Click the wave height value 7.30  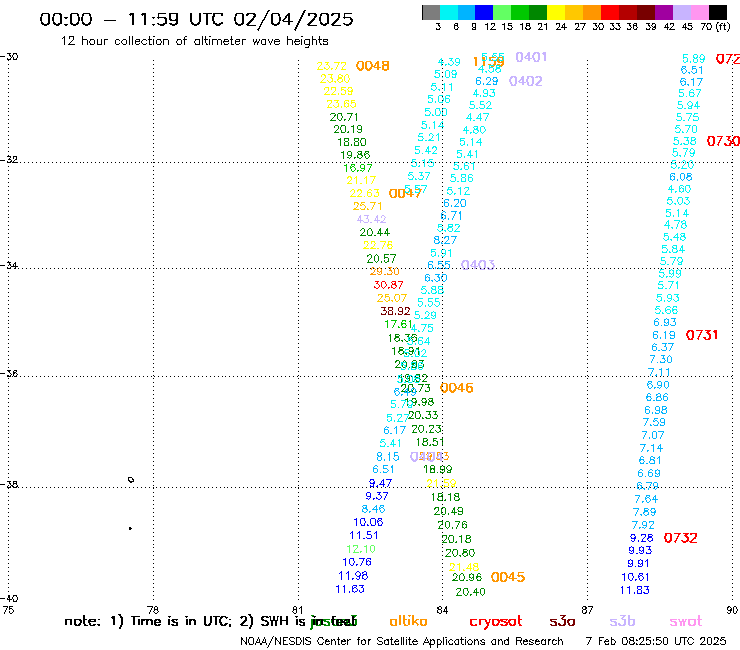pos(661,359)
